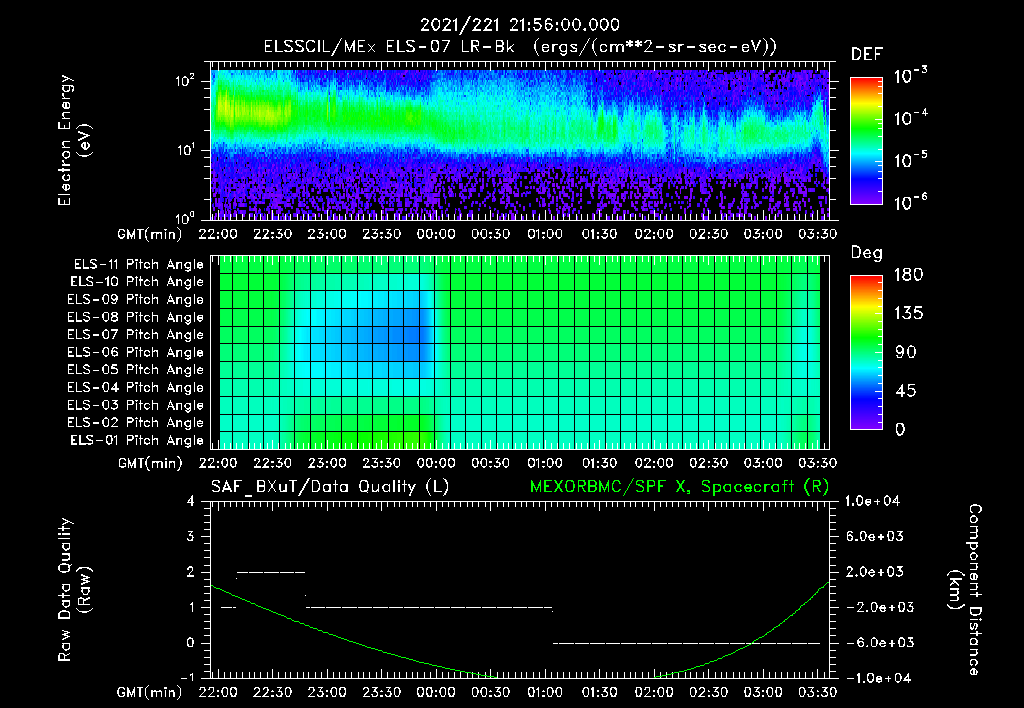Click the ELS-07 Pitch Angle row label
This screenshot has height=708, width=1024.
(x=136, y=334)
